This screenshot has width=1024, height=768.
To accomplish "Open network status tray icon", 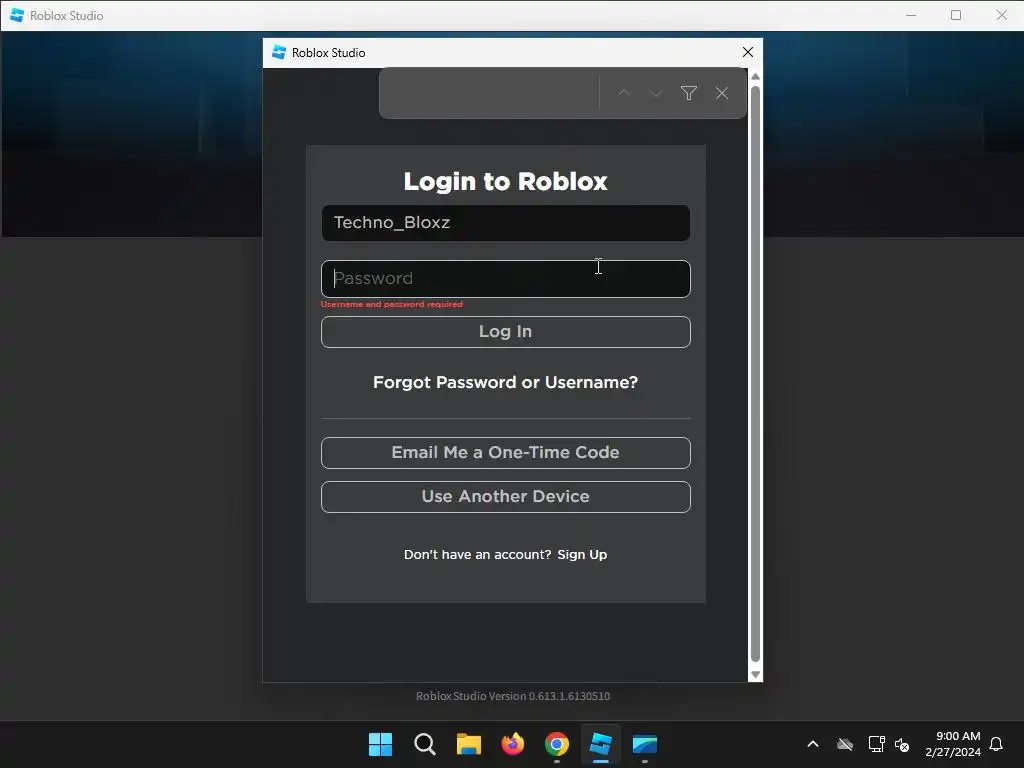I will pyautogui.click(x=876, y=744).
